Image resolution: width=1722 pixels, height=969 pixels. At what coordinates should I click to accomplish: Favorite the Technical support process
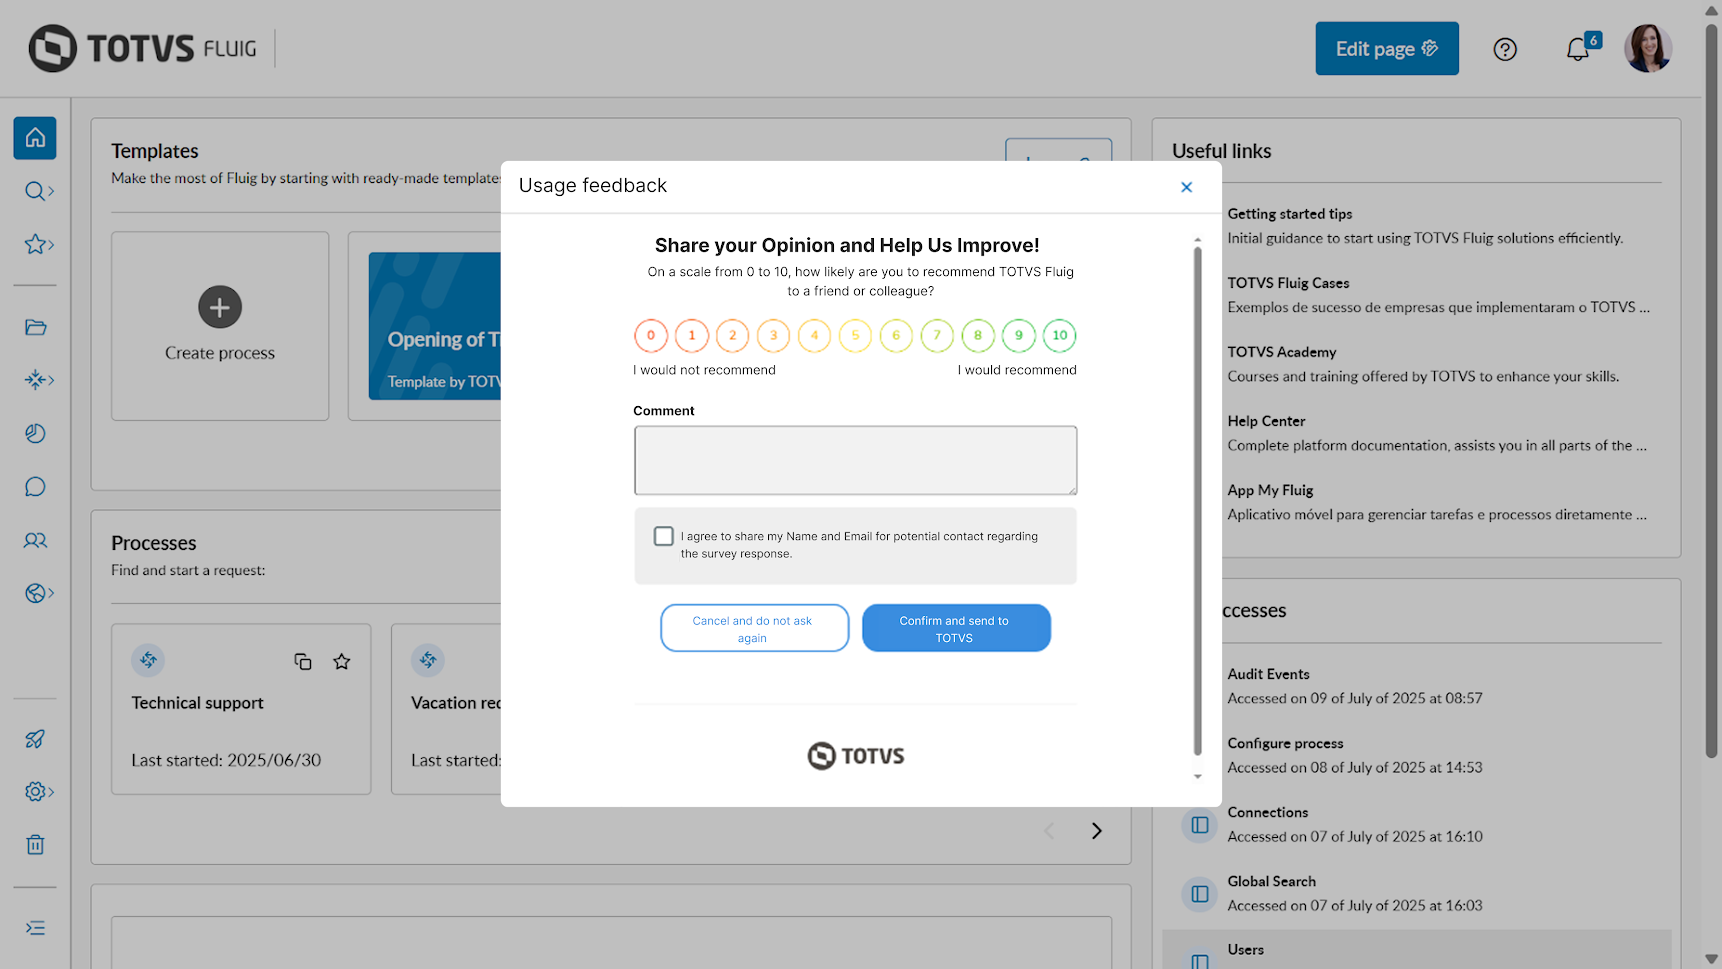point(342,661)
